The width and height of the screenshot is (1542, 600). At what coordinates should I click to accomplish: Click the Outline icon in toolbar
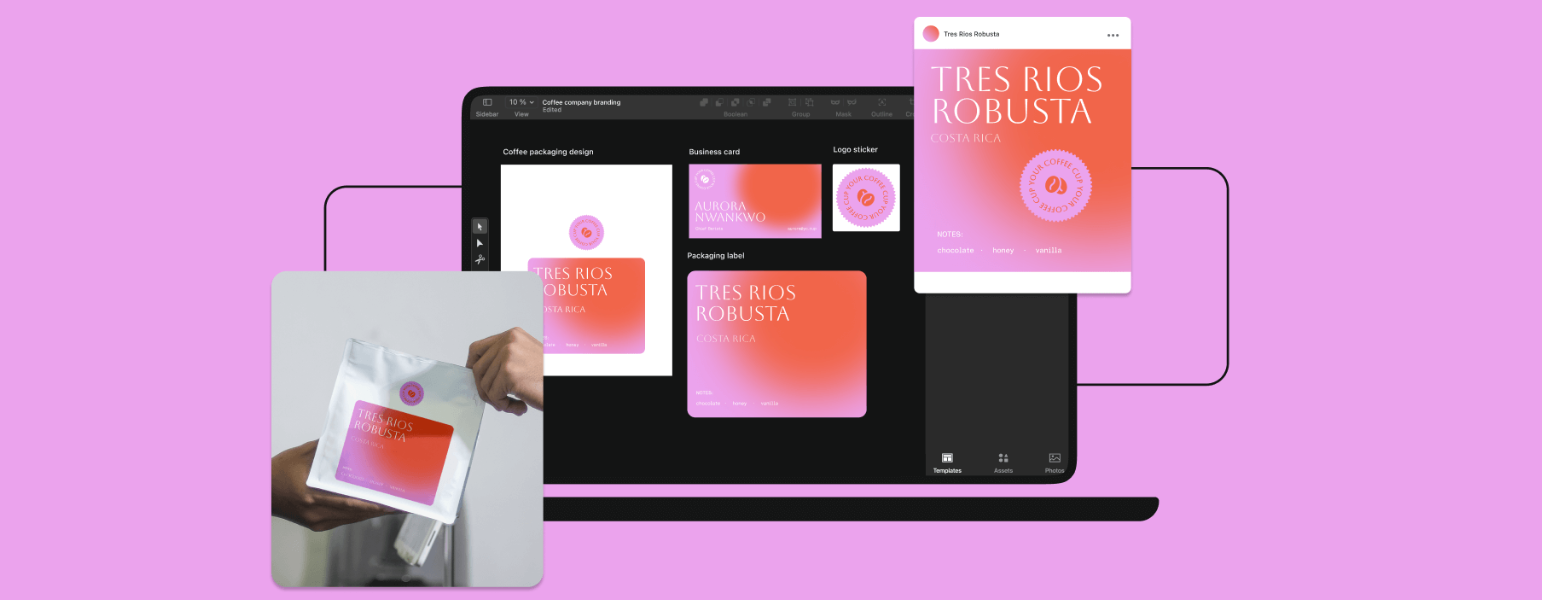[x=883, y=102]
